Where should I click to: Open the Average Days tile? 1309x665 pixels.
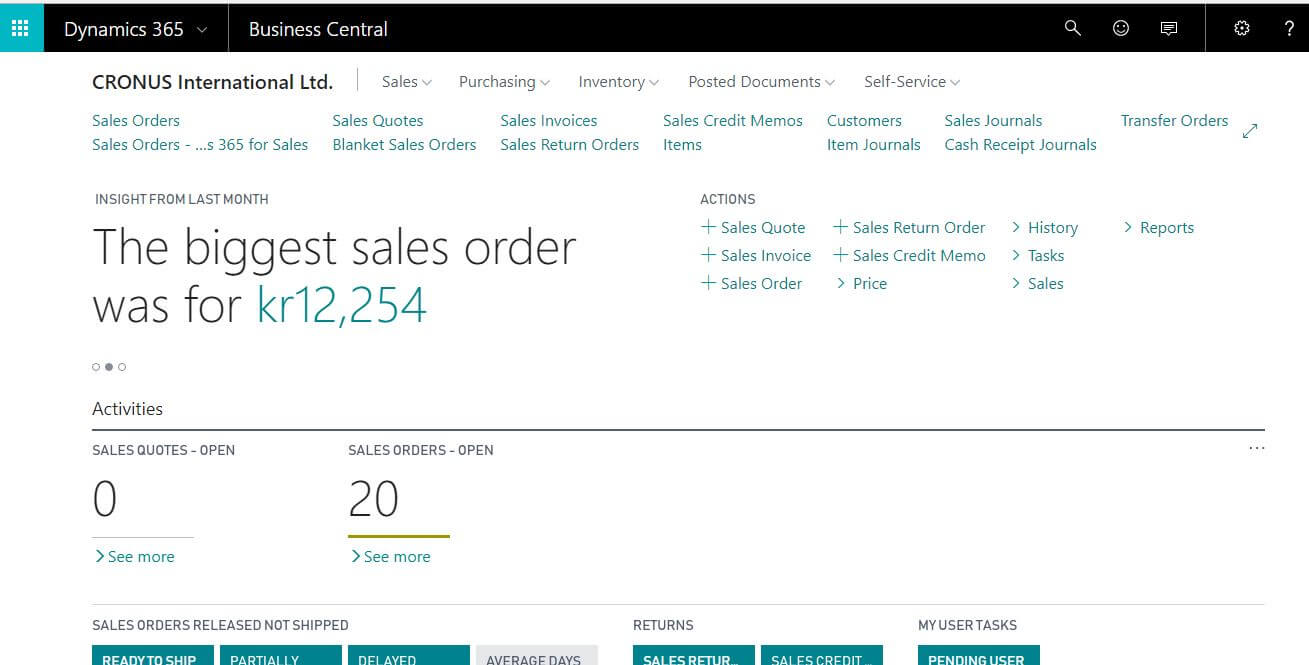coord(537,655)
